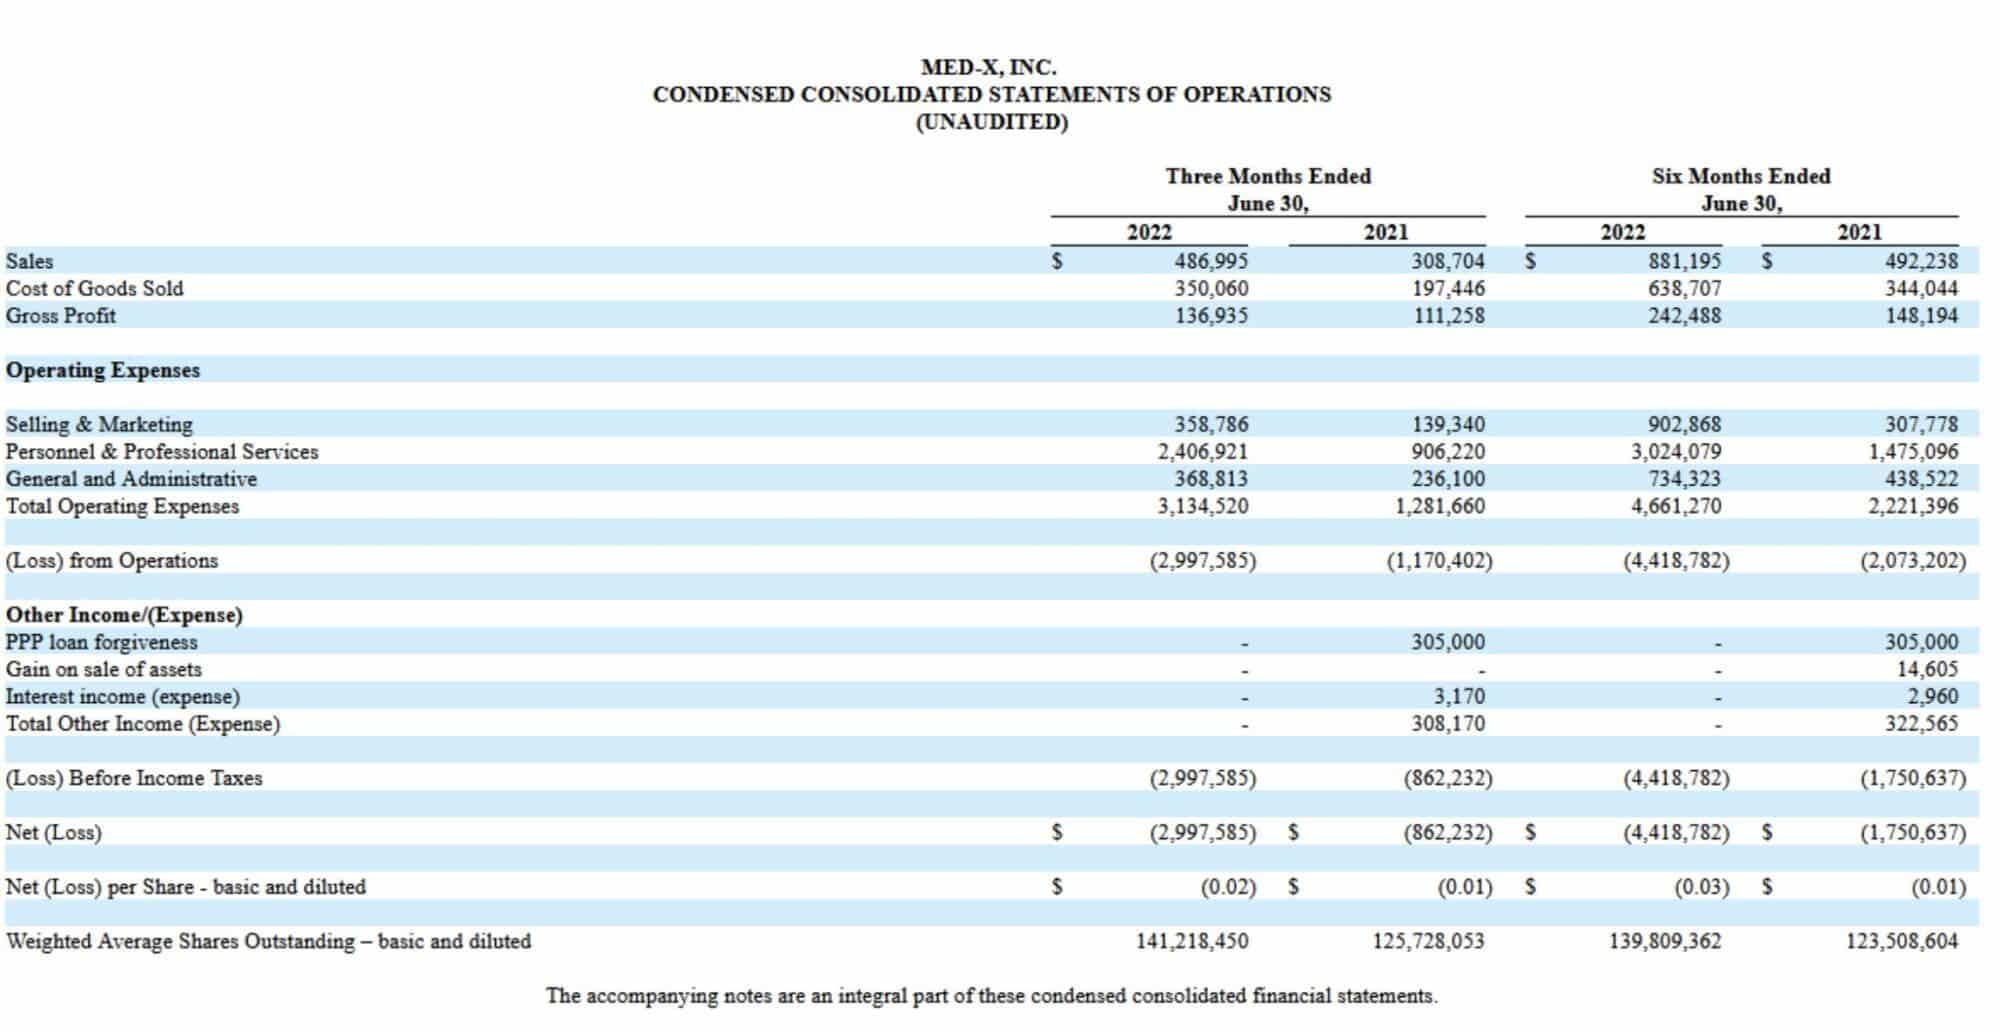2000x1032 pixels.
Task: Select the 'General and Administrative' row label
Action: tap(131, 479)
